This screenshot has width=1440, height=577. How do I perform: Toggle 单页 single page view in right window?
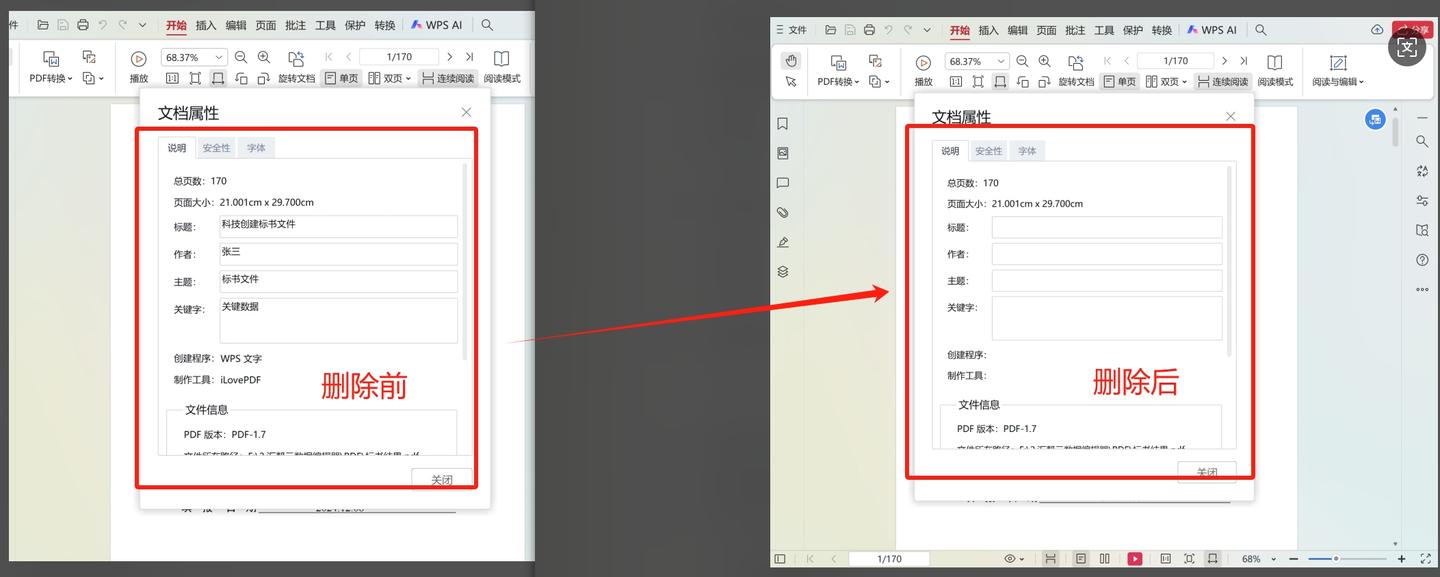coord(1119,82)
